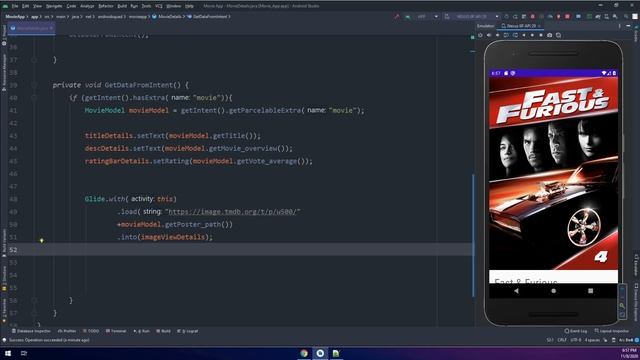Open Task View on the taskbar
Screen dimensions: 640x360
click(x=24, y=353)
